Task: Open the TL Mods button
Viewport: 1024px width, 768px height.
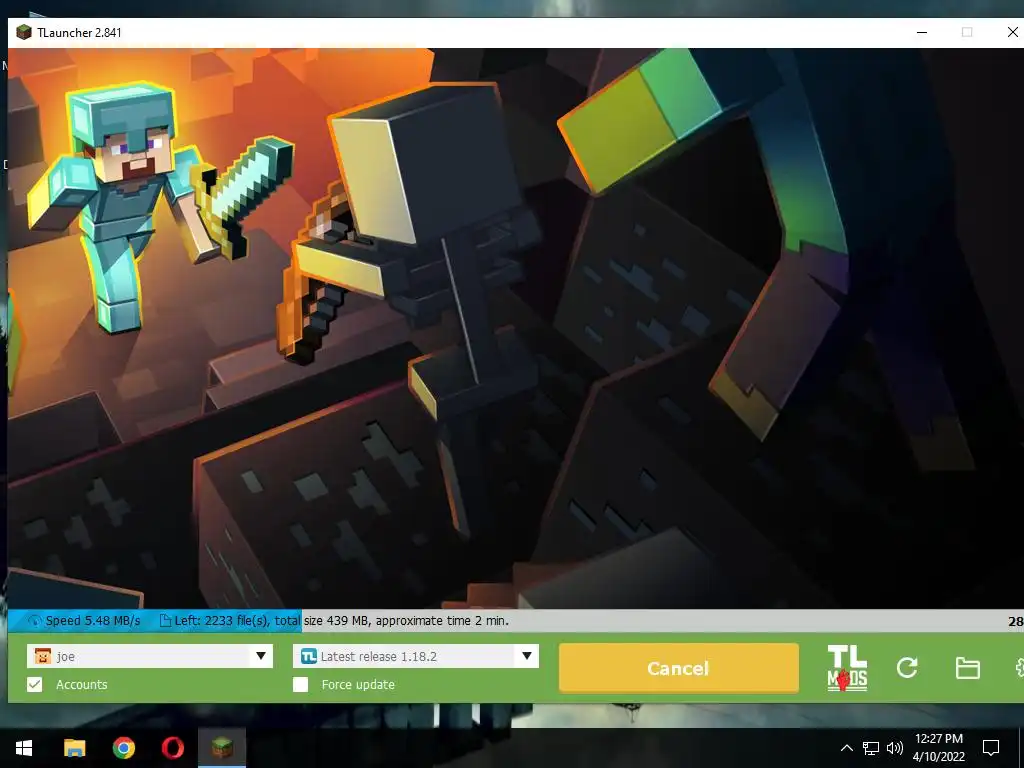Action: 847,668
